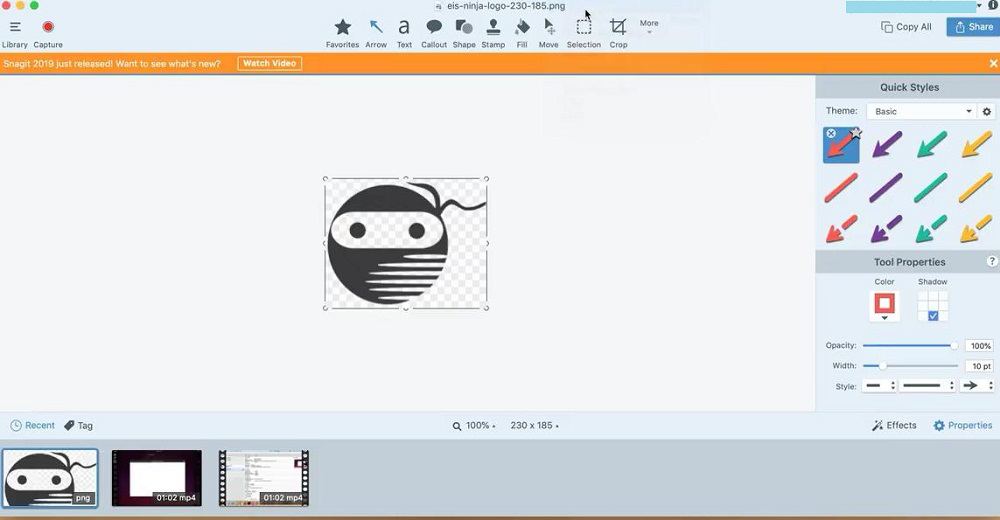This screenshot has height=520, width=1000.
Task: Start a new Capture
Action: (48, 34)
